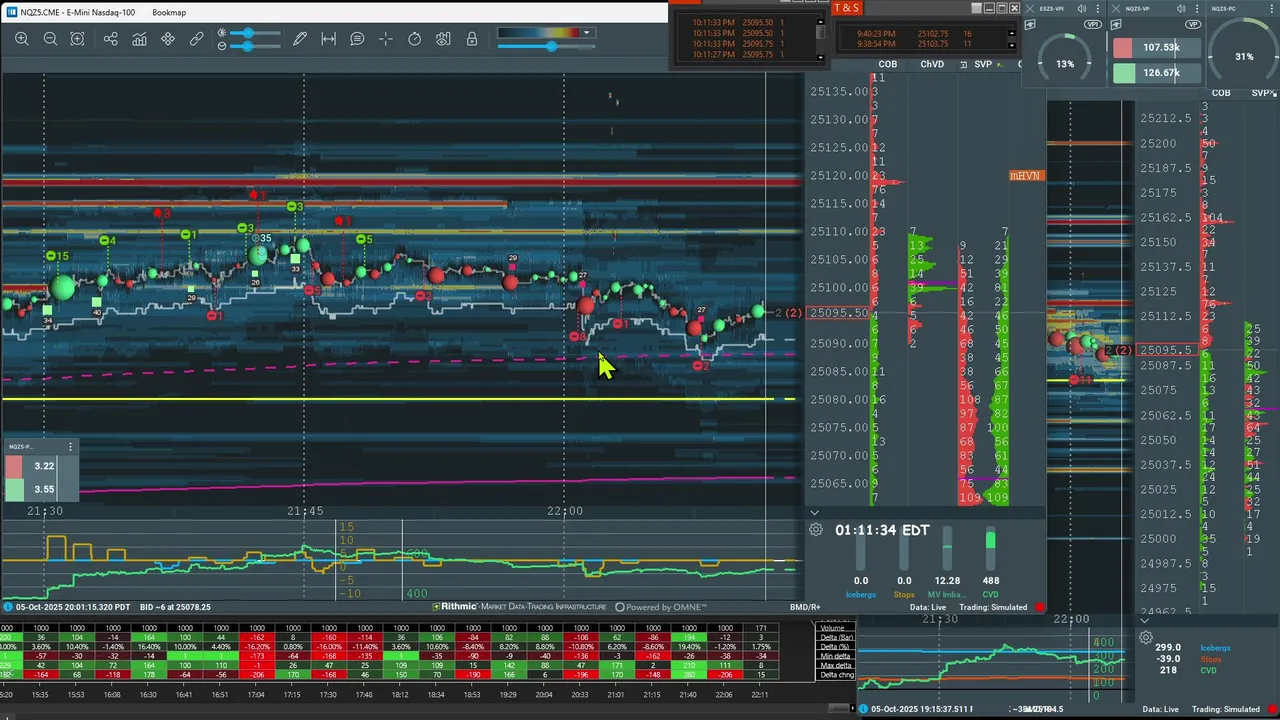The width and height of the screenshot is (1280, 720).
Task: Click the owl icon in toolbar
Action: (443, 39)
